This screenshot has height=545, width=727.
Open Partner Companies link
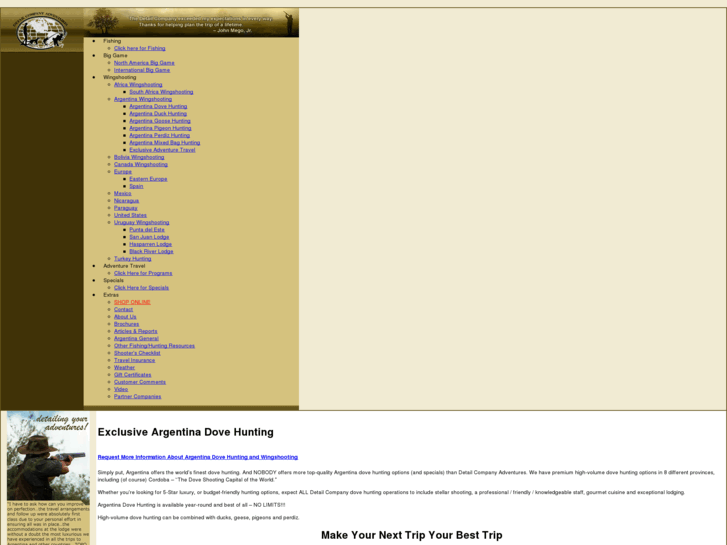138,397
